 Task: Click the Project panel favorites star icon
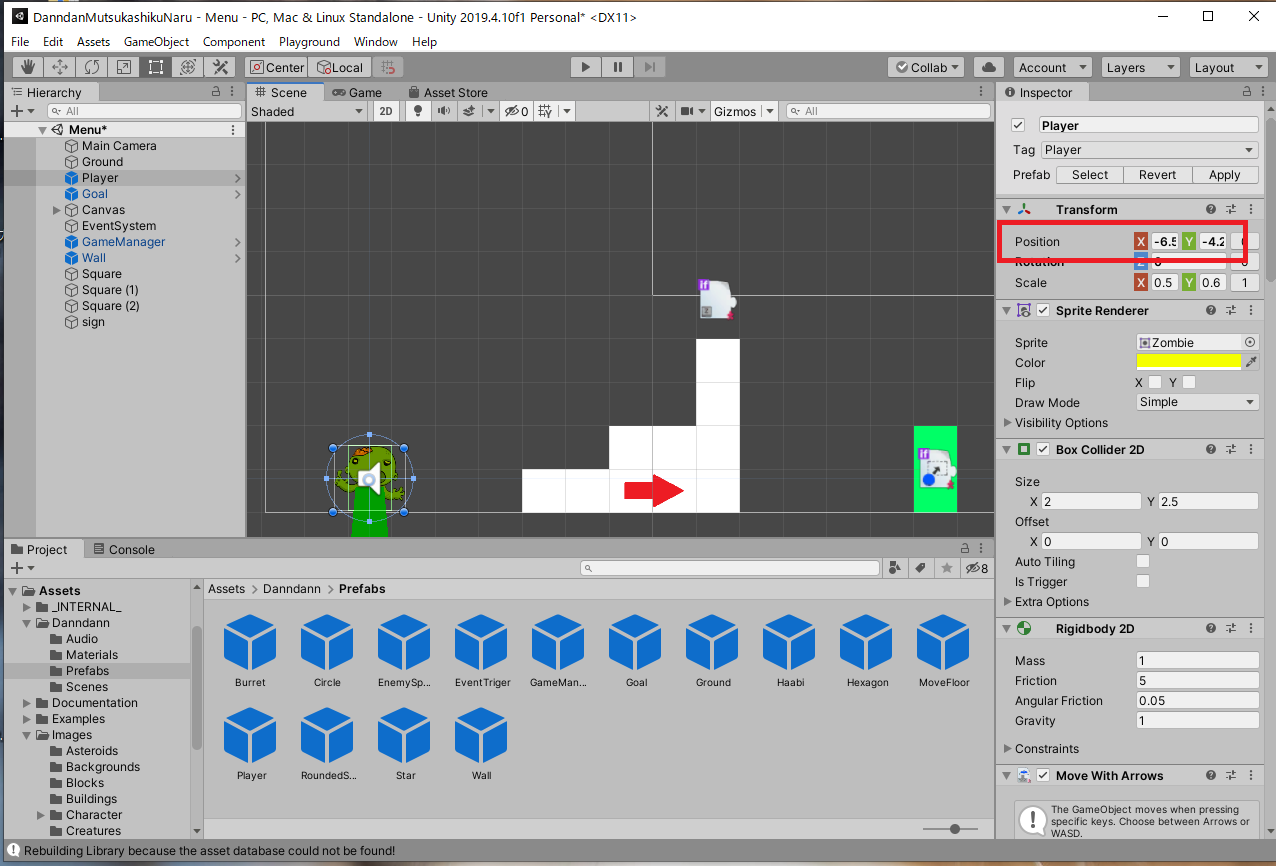946,568
